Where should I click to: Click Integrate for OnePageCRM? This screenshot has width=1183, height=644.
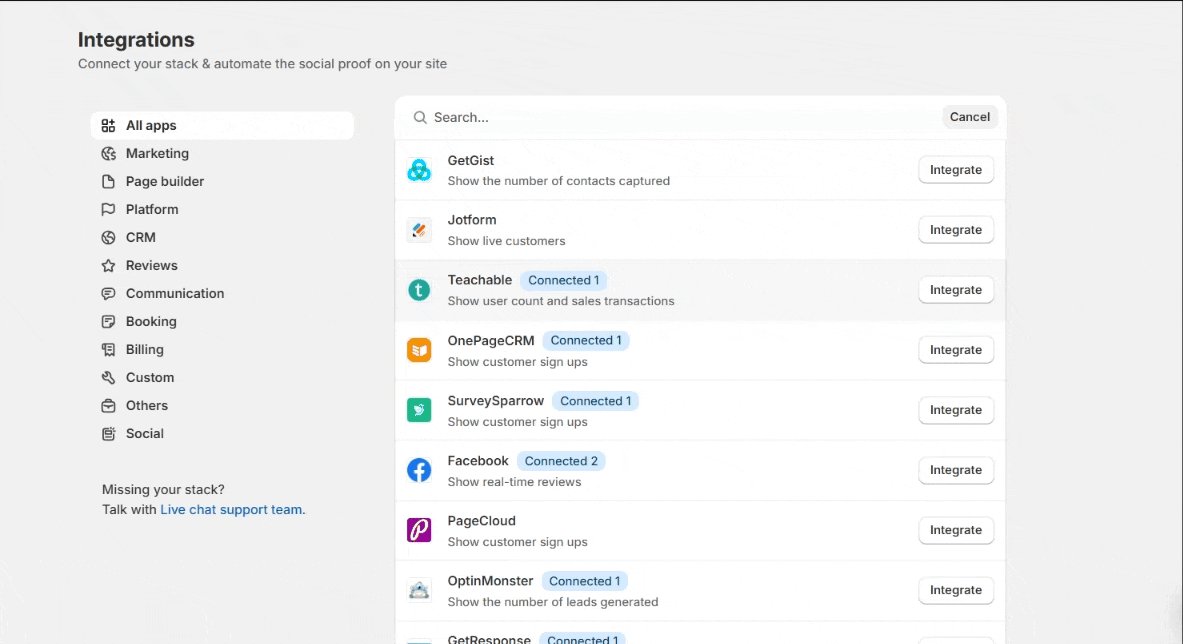(956, 350)
